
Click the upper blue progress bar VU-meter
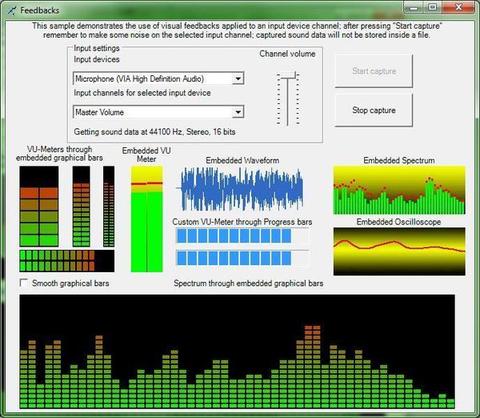click(x=242, y=236)
